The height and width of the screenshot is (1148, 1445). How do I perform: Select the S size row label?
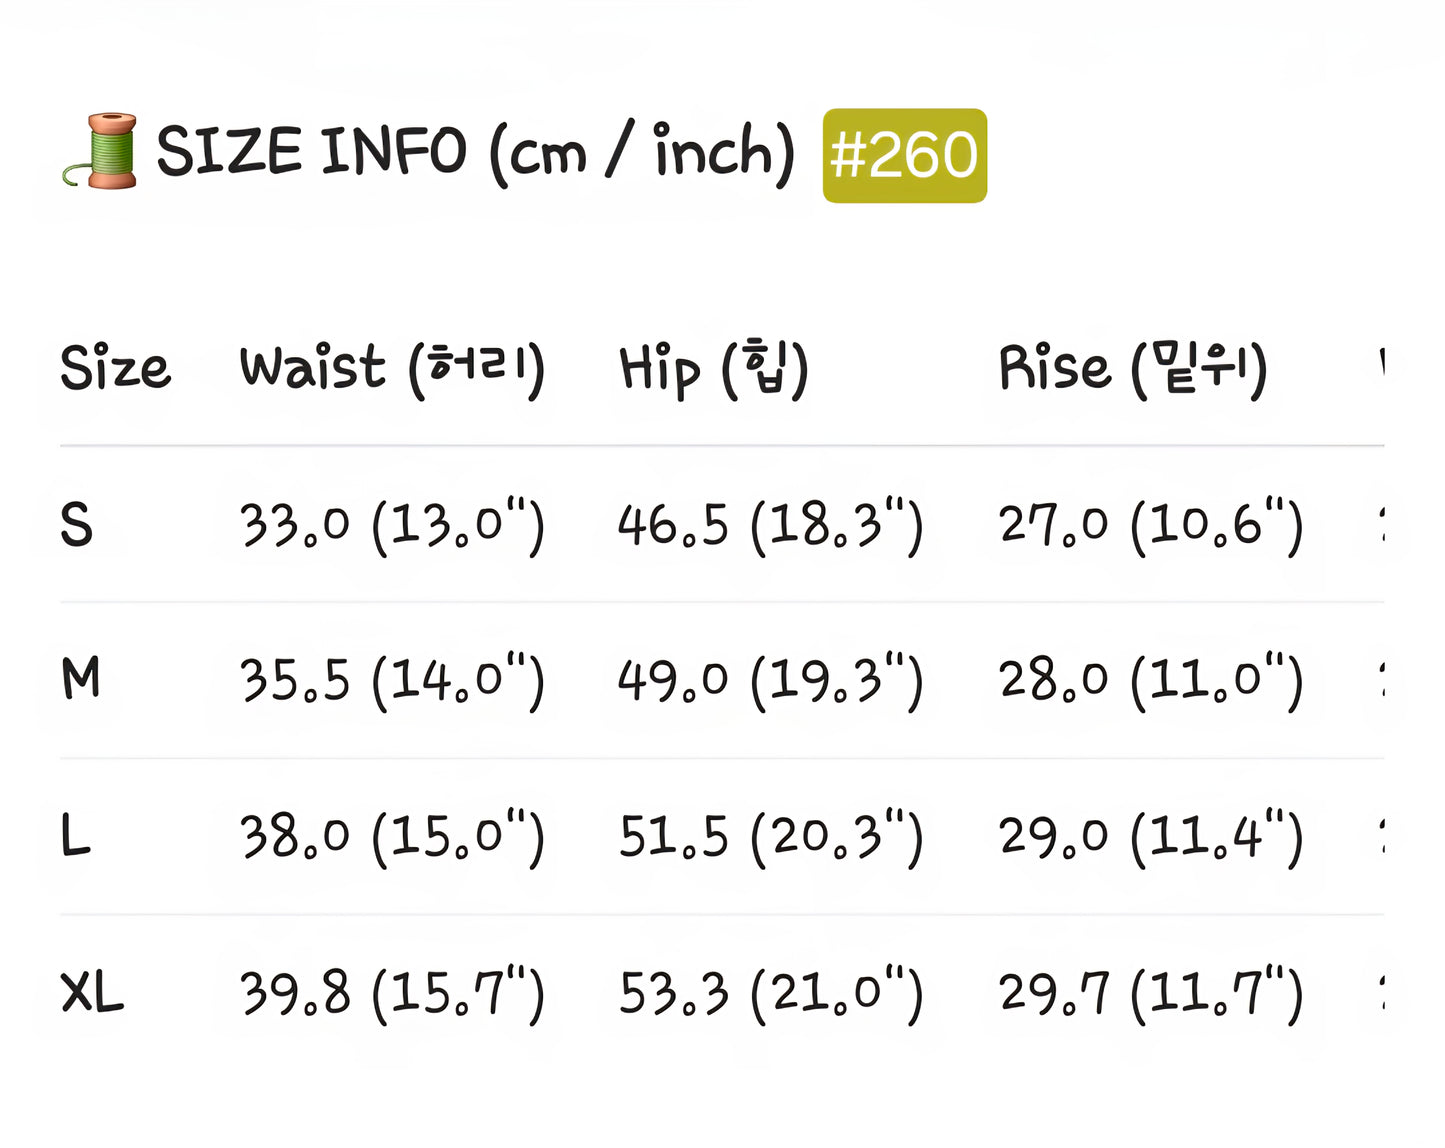tap(77, 524)
